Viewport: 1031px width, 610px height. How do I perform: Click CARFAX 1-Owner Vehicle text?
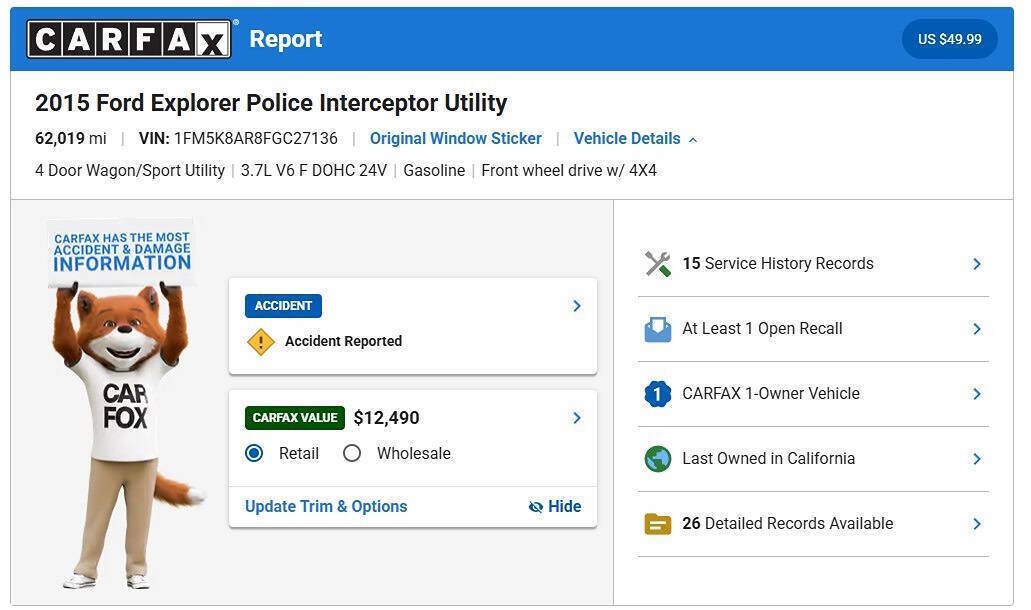pos(771,394)
